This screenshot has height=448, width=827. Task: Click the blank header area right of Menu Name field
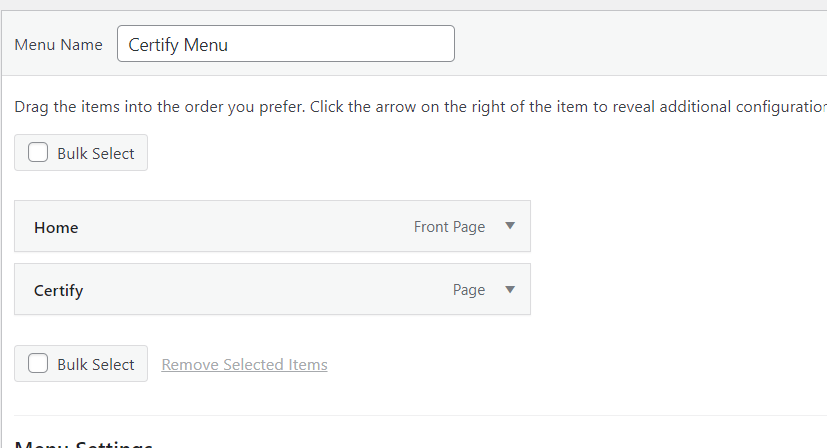[640, 44]
